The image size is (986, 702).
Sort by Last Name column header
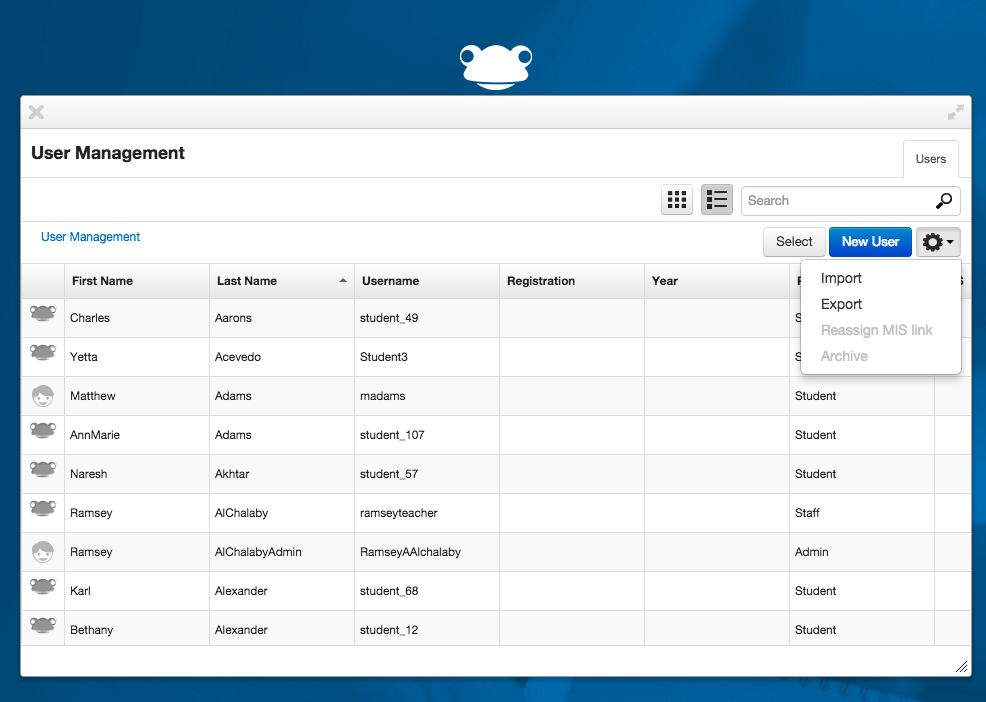point(282,281)
